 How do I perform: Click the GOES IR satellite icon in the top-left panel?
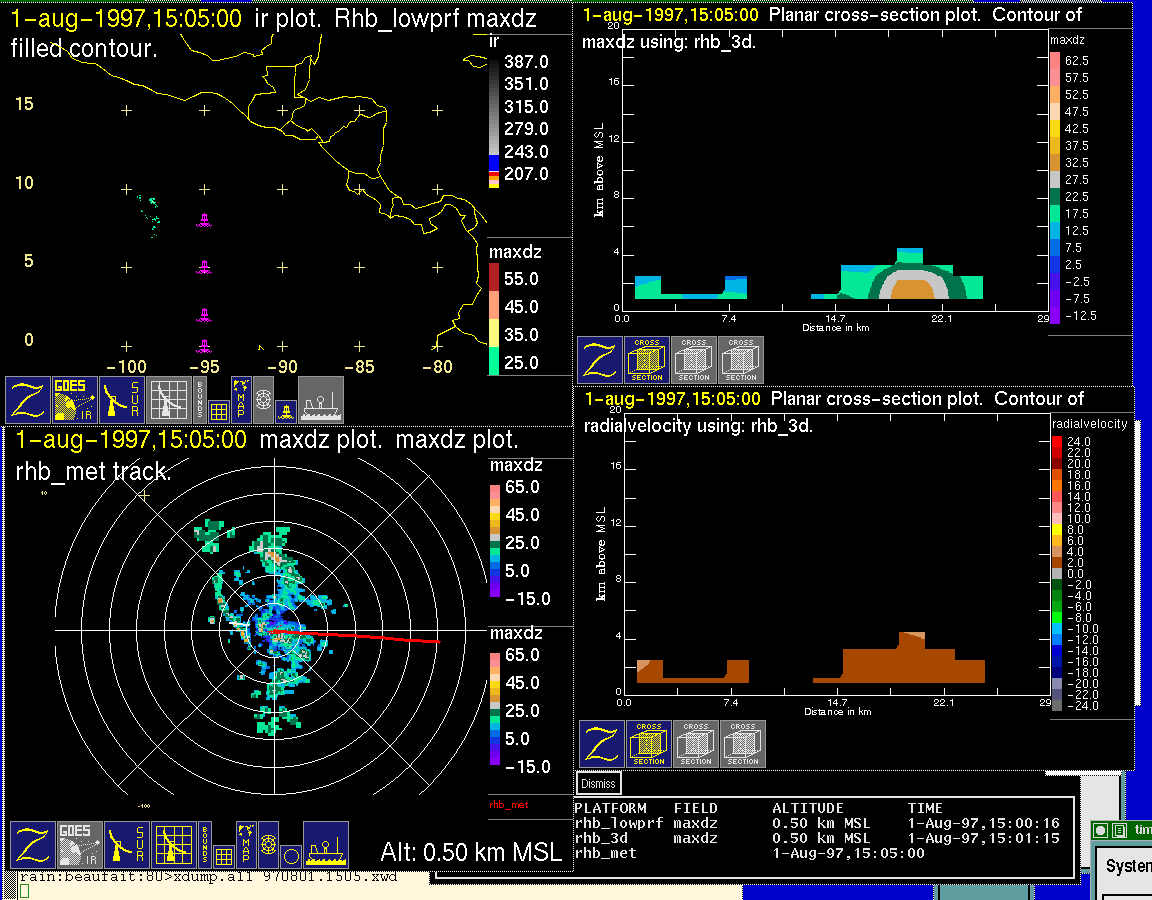(x=76, y=400)
